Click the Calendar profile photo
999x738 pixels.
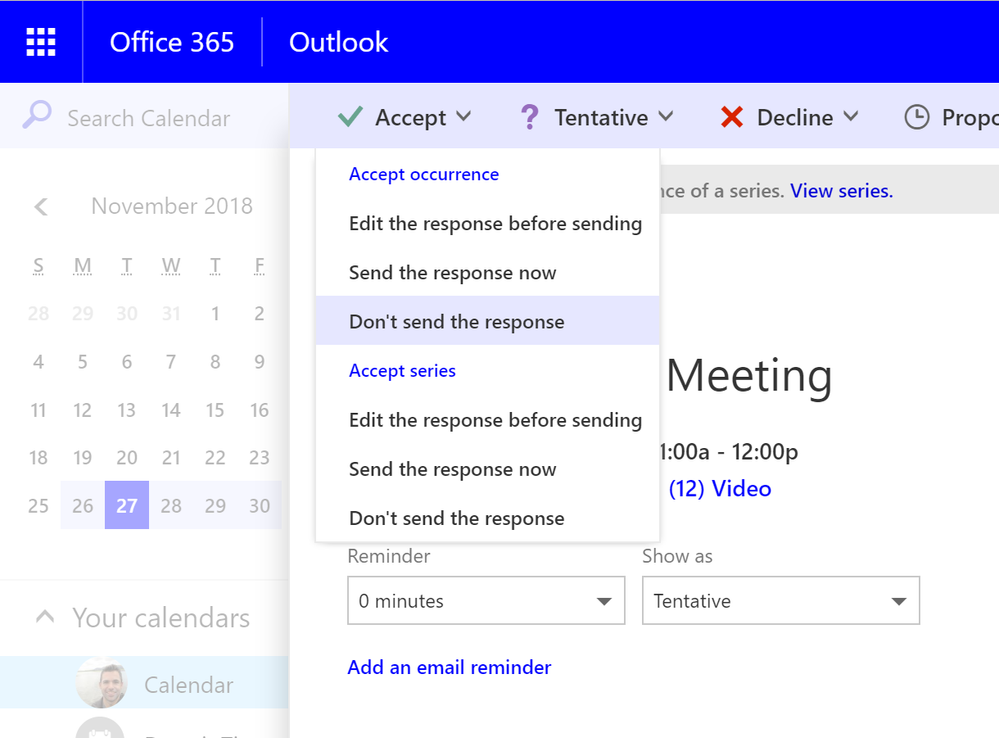(101, 683)
